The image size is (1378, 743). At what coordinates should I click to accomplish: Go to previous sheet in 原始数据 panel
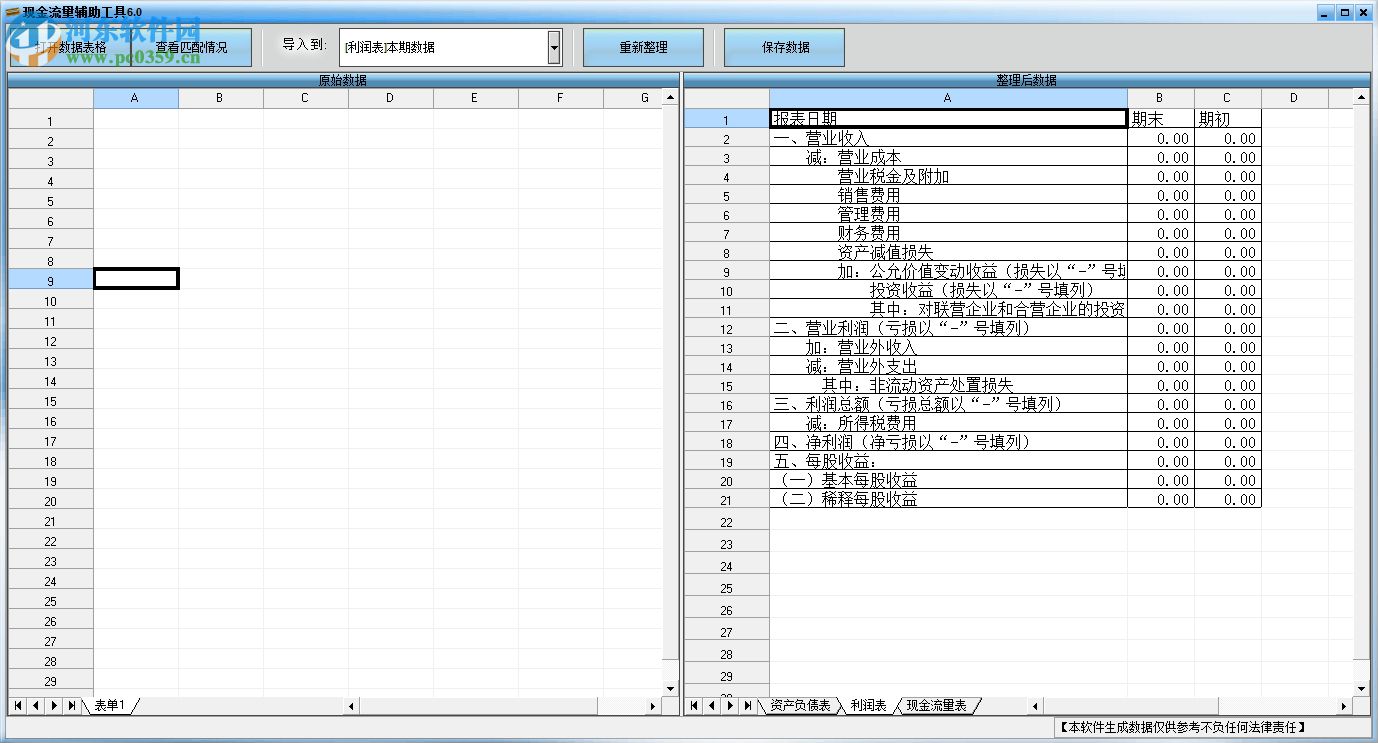point(35,706)
